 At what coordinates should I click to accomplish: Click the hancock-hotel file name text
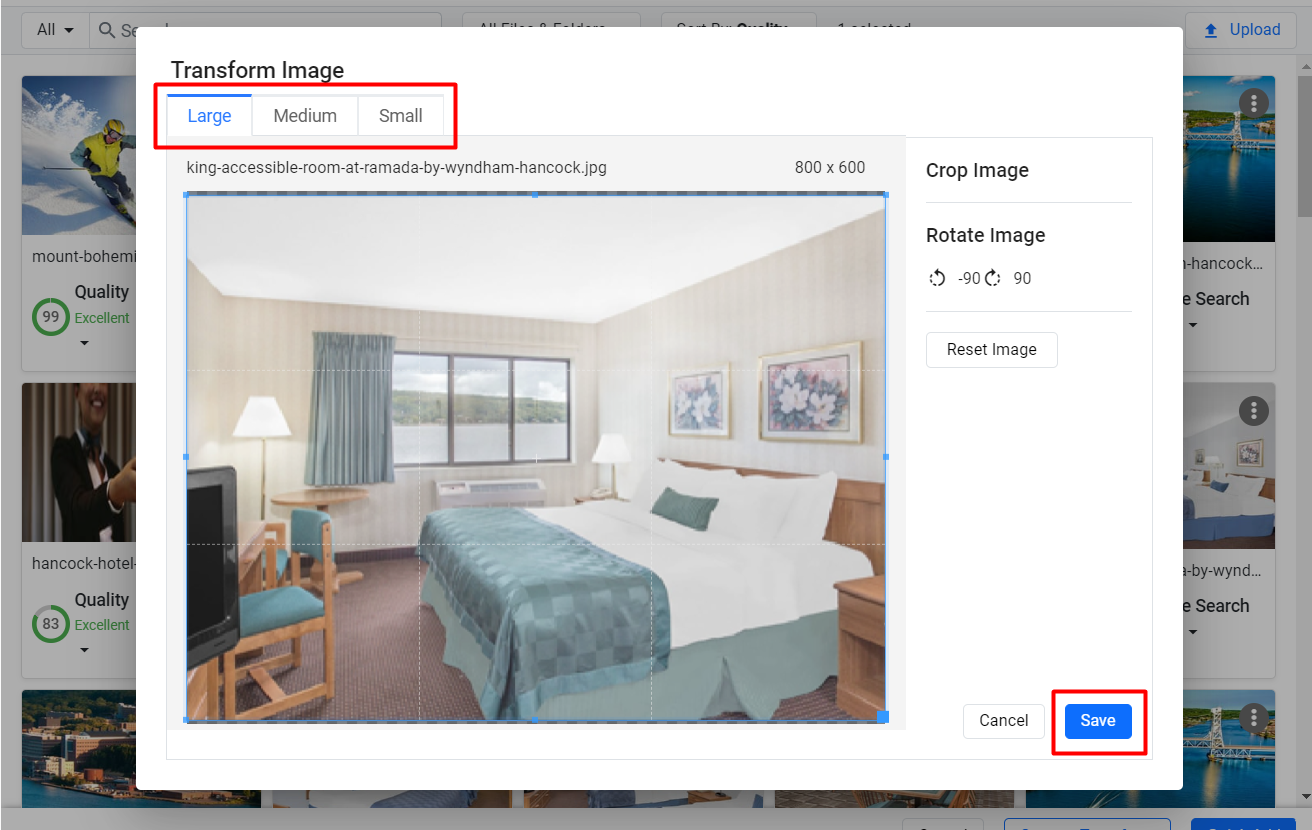pos(84,563)
